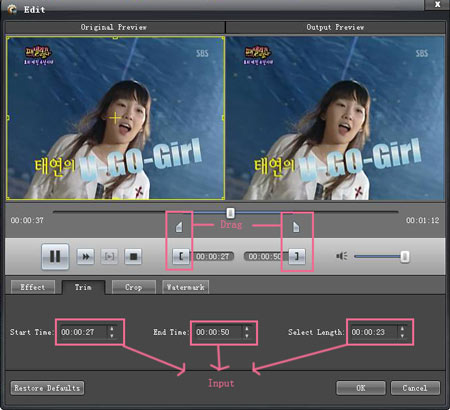
Task: Open the Watermark tab
Action: [x=186, y=287]
